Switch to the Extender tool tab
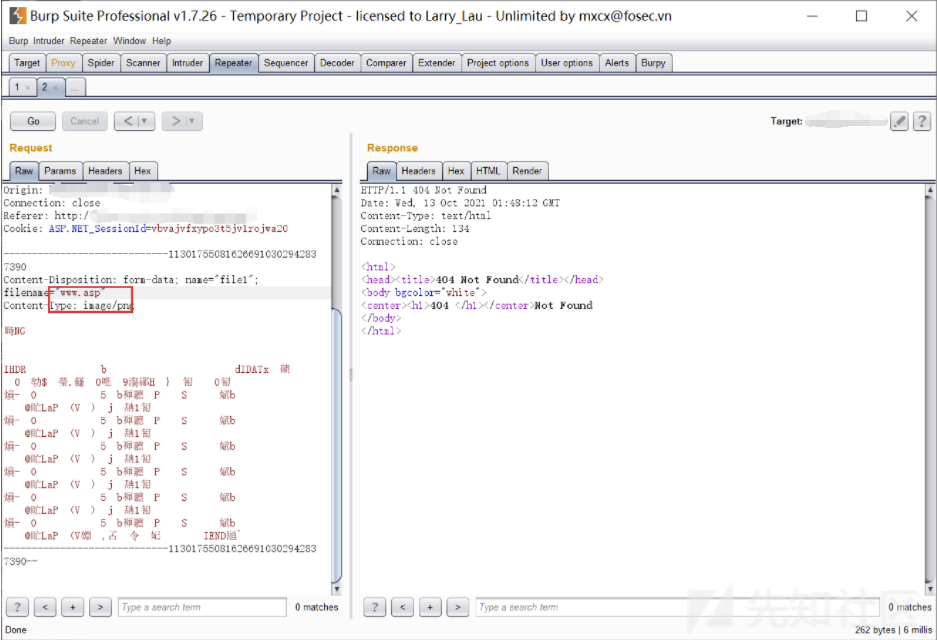The height and width of the screenshot is (640, 937). [x=437, y=63]
